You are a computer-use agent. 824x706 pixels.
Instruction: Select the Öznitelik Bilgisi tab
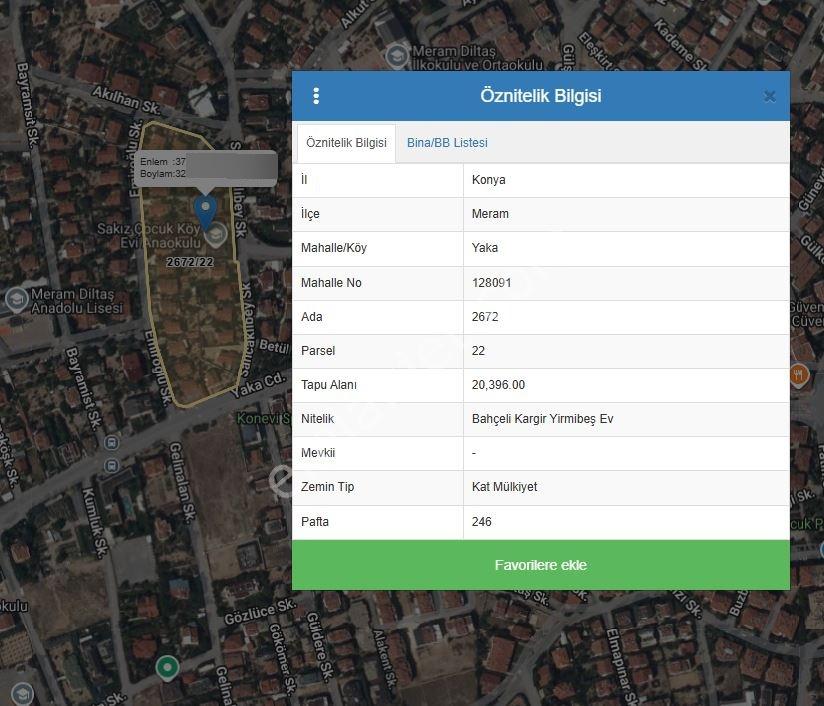346,142
